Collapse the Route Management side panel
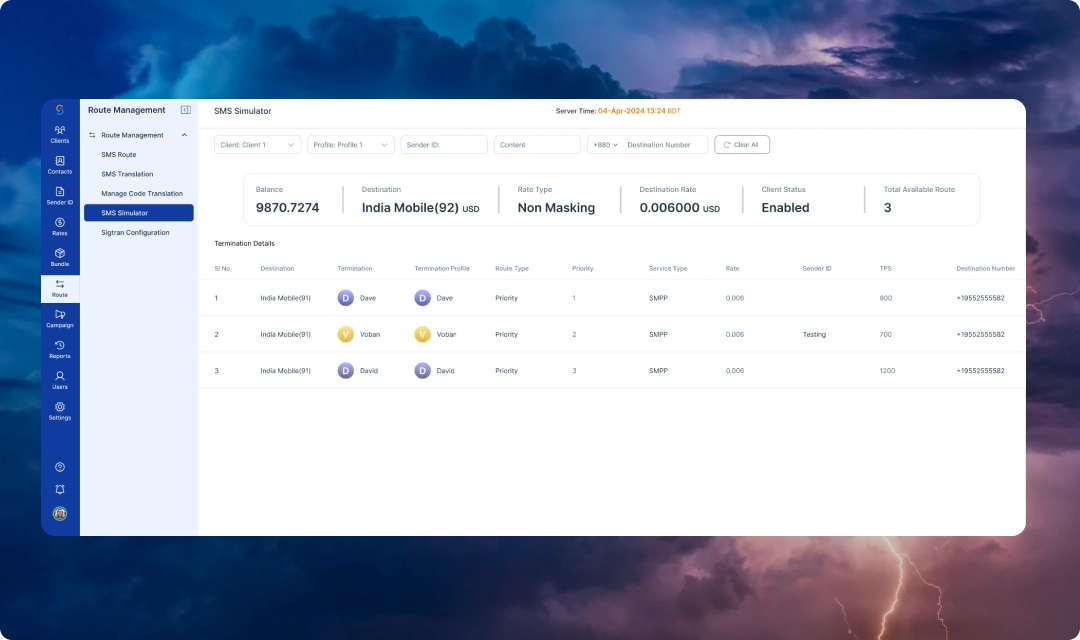This screenshot has height=640, width=1080. coord(185,110)
